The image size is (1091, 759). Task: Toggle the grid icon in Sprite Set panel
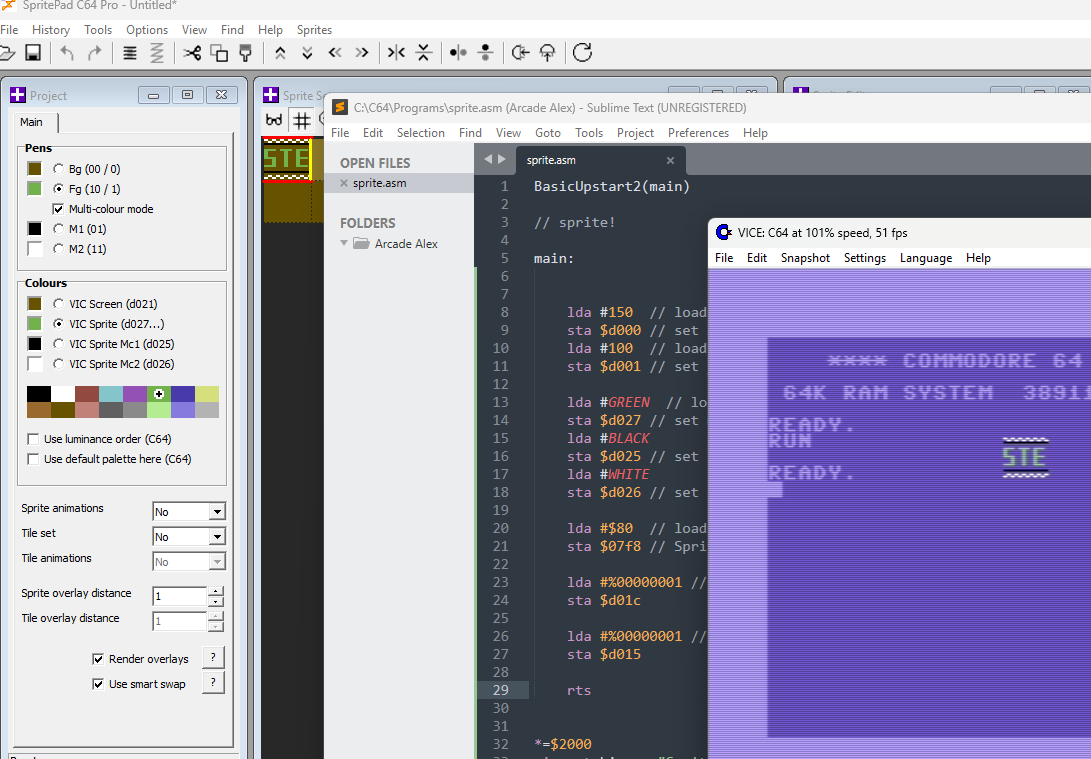300,120
